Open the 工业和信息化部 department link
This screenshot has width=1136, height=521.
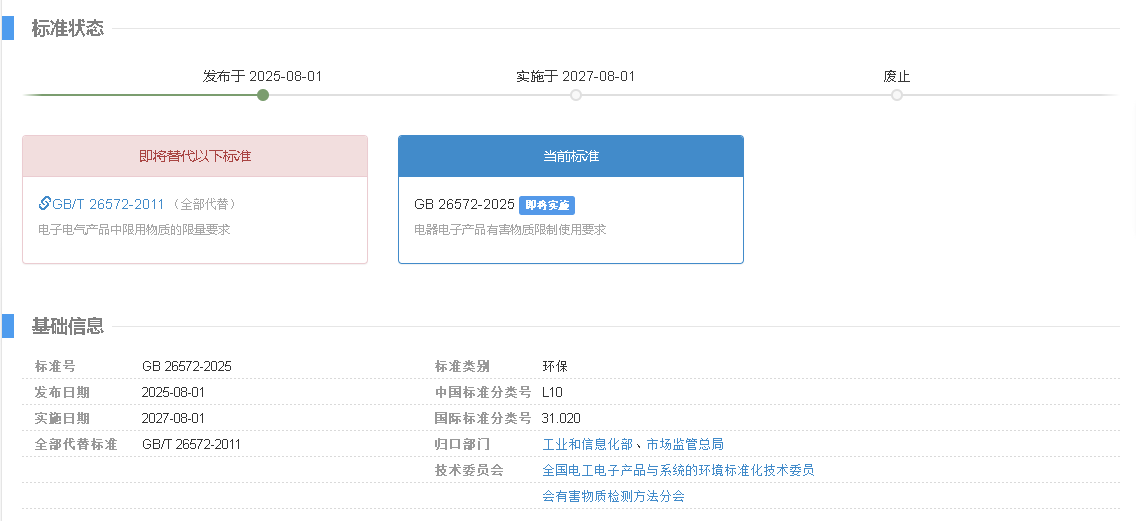[587, 444]
